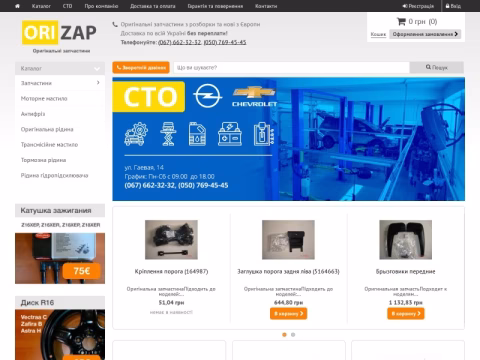Open Кріплення порога (164987) title link

[x=171, y=272]
